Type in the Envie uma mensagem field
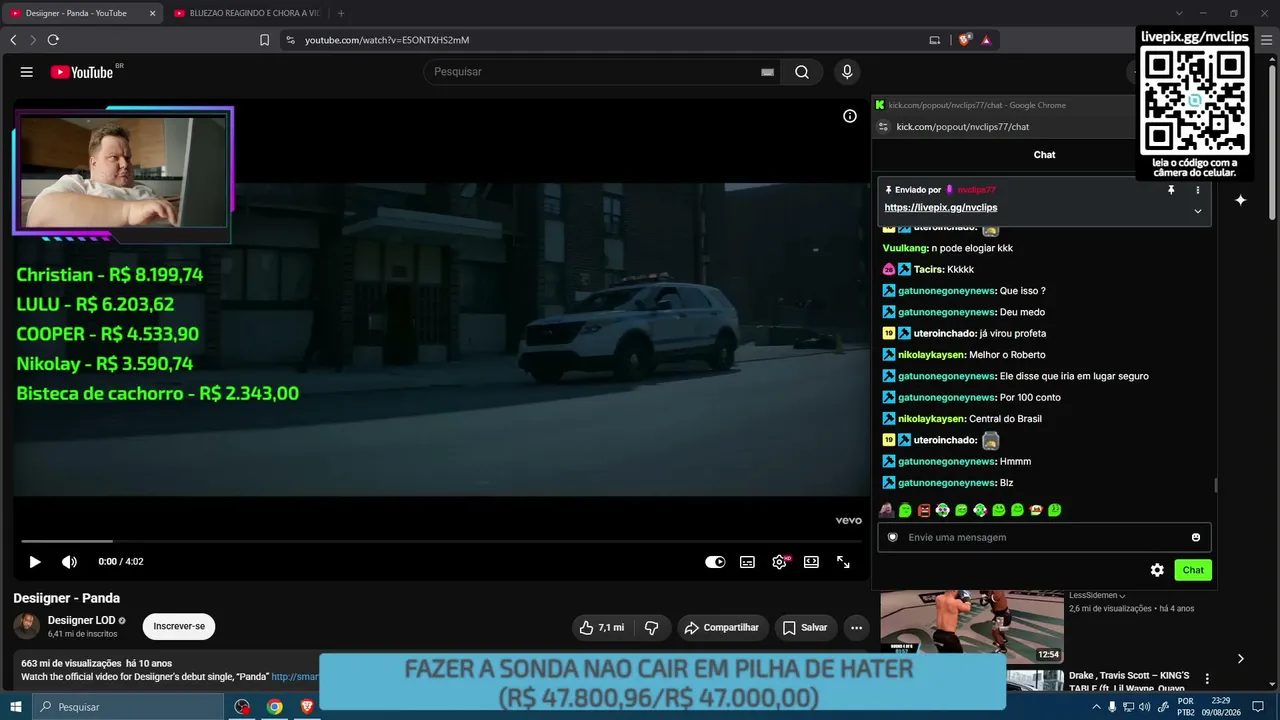 1044,537
